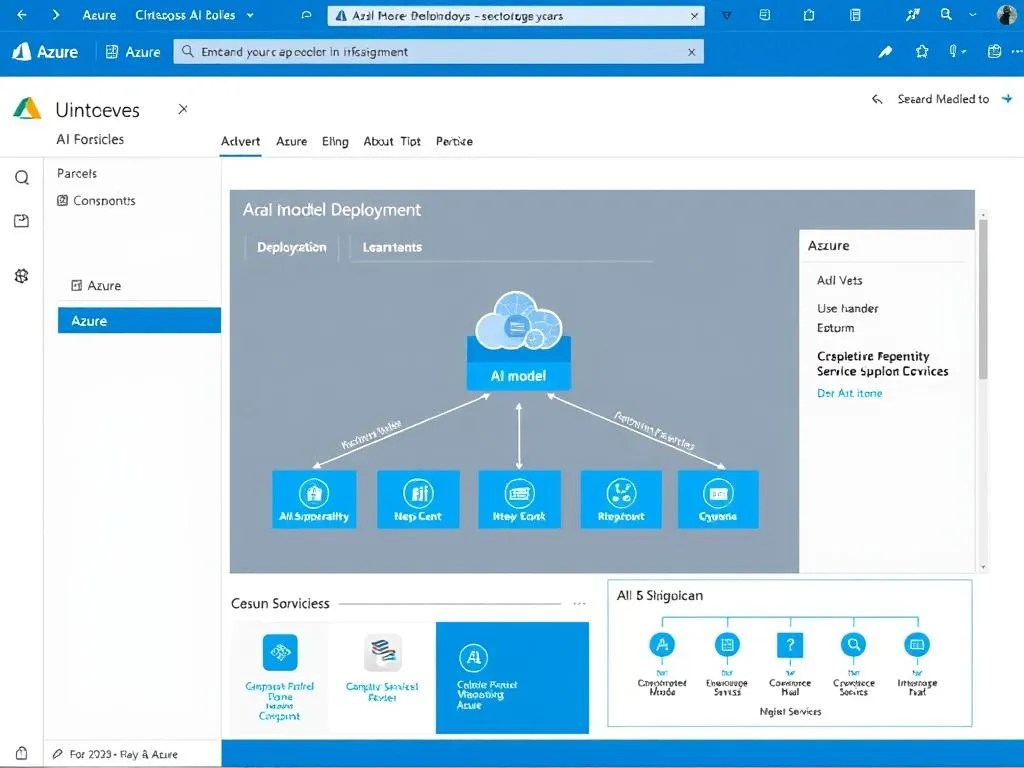
Task: Click the Ntey Eork node
Action: 519,500
